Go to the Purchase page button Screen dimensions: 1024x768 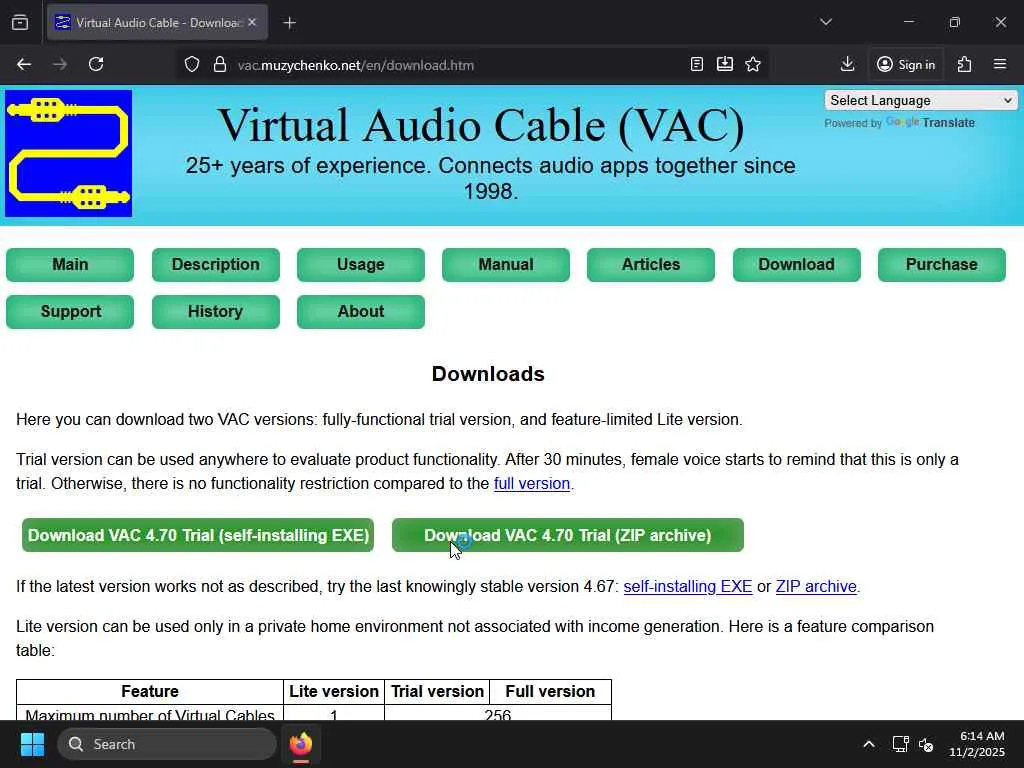(x=942, y=264)
